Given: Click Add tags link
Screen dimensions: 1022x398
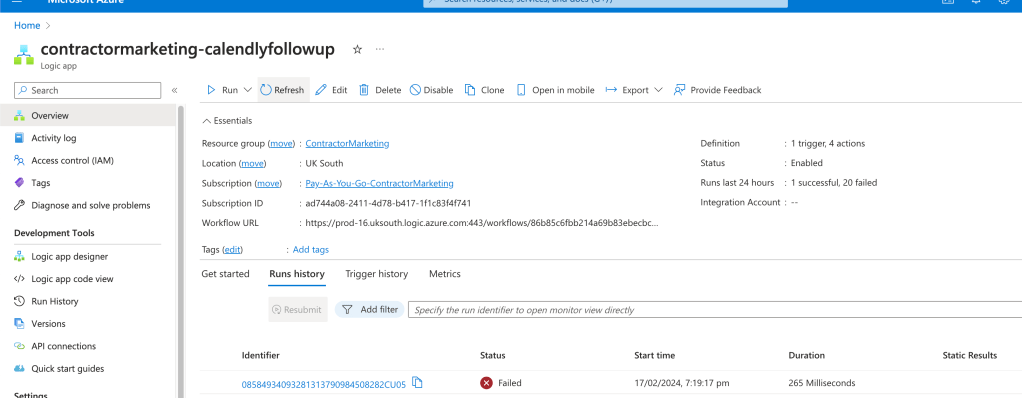Looking at the screenshot, I should click(x=311, y=249).
